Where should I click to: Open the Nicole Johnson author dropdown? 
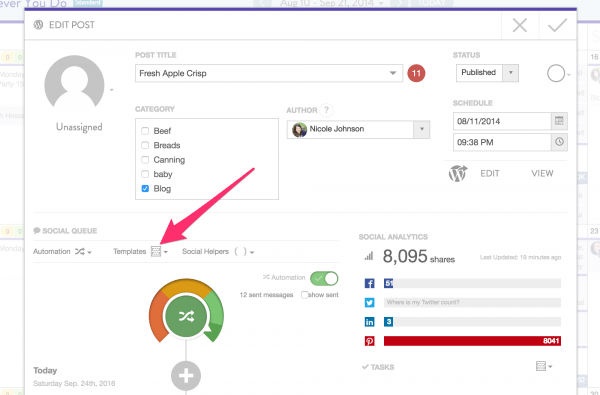358,129
